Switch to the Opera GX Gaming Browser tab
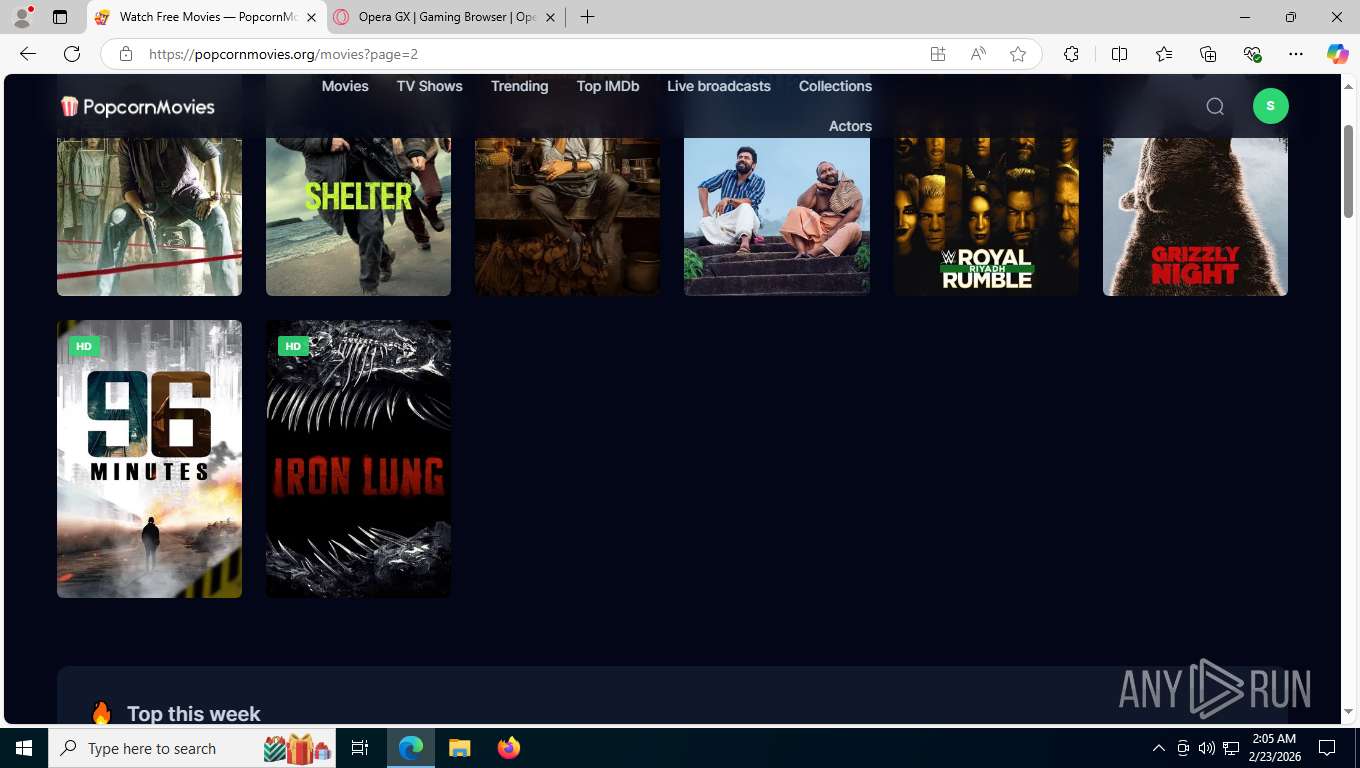The height and width of the screenshot is (768, 1360). tap(445, 17)
